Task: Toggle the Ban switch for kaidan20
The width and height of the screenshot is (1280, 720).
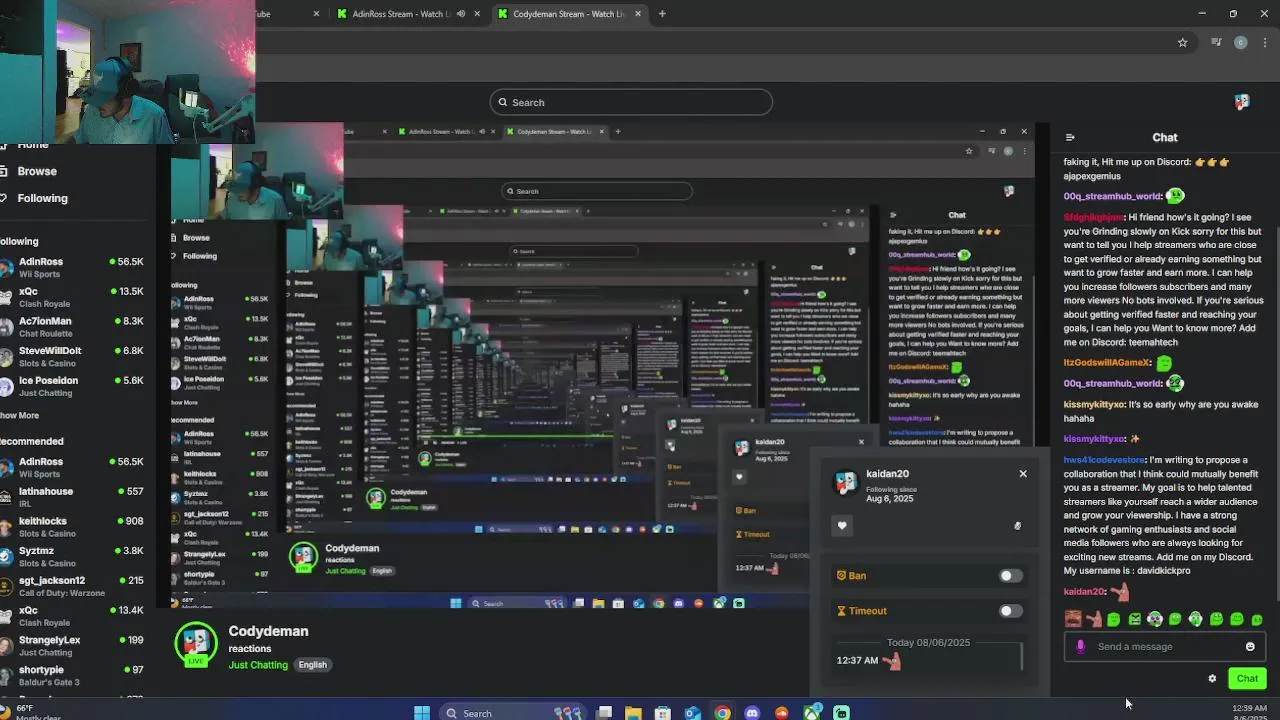Action: pyautogui.click(x=1011, y=576)
